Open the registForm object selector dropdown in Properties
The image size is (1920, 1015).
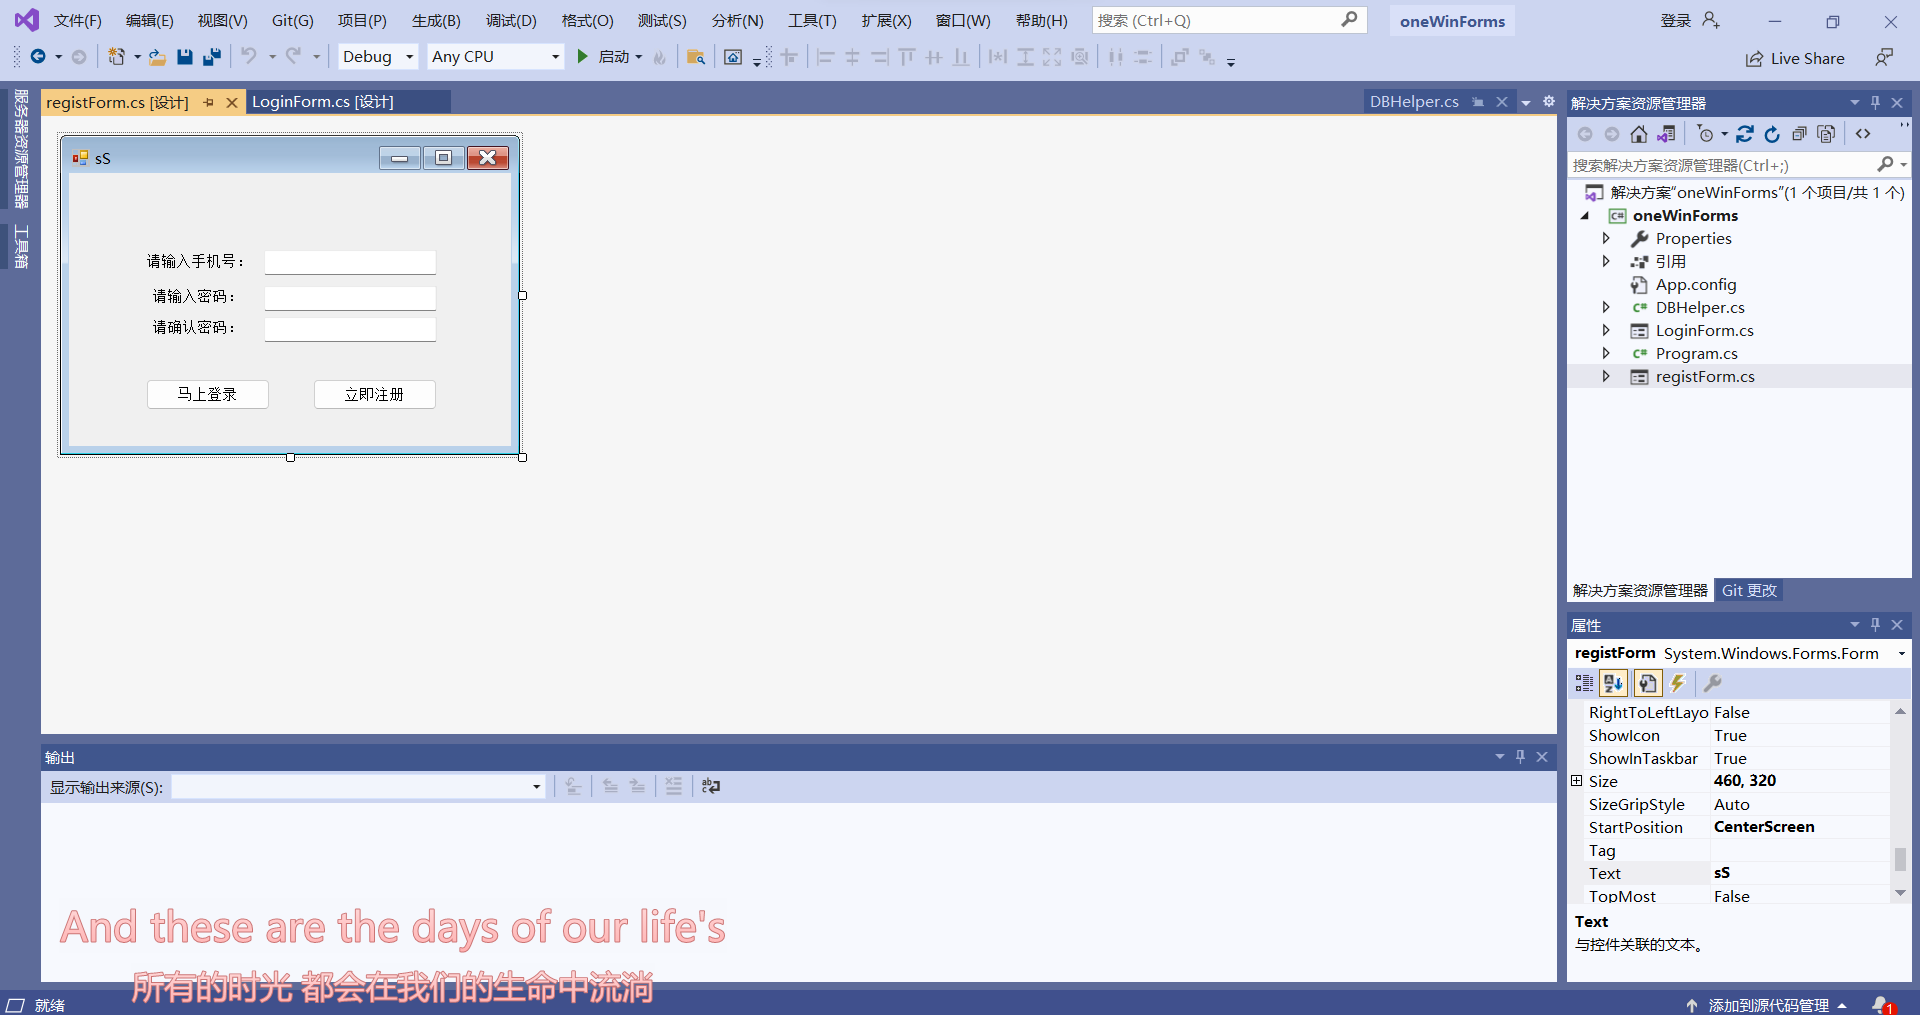(1901, 653)
